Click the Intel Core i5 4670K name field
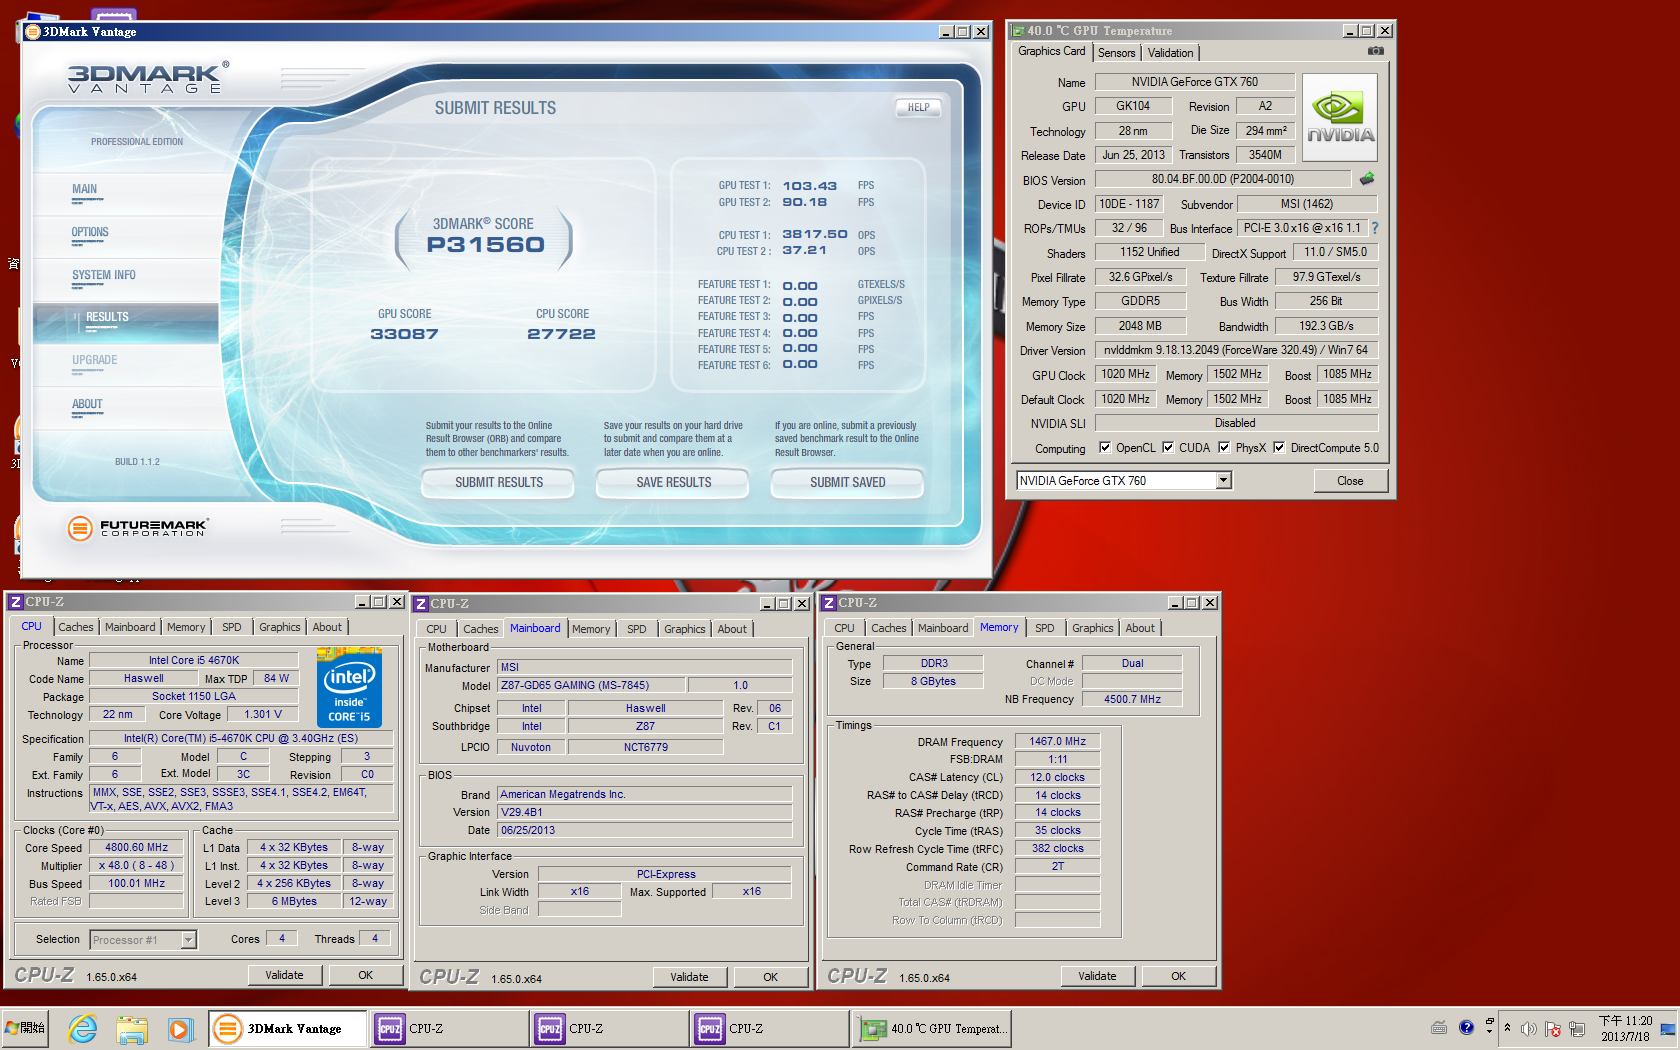Screen dimensions: 1680x1050 [x=194, y=660]
